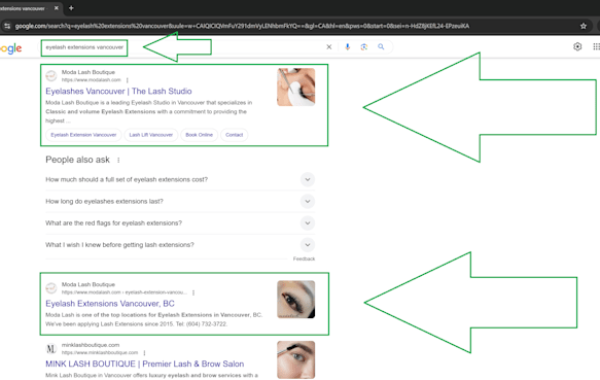Open the Mink Lash Boutique result thumbnail
Screen dimensions: 600x380
click(296, 360)
